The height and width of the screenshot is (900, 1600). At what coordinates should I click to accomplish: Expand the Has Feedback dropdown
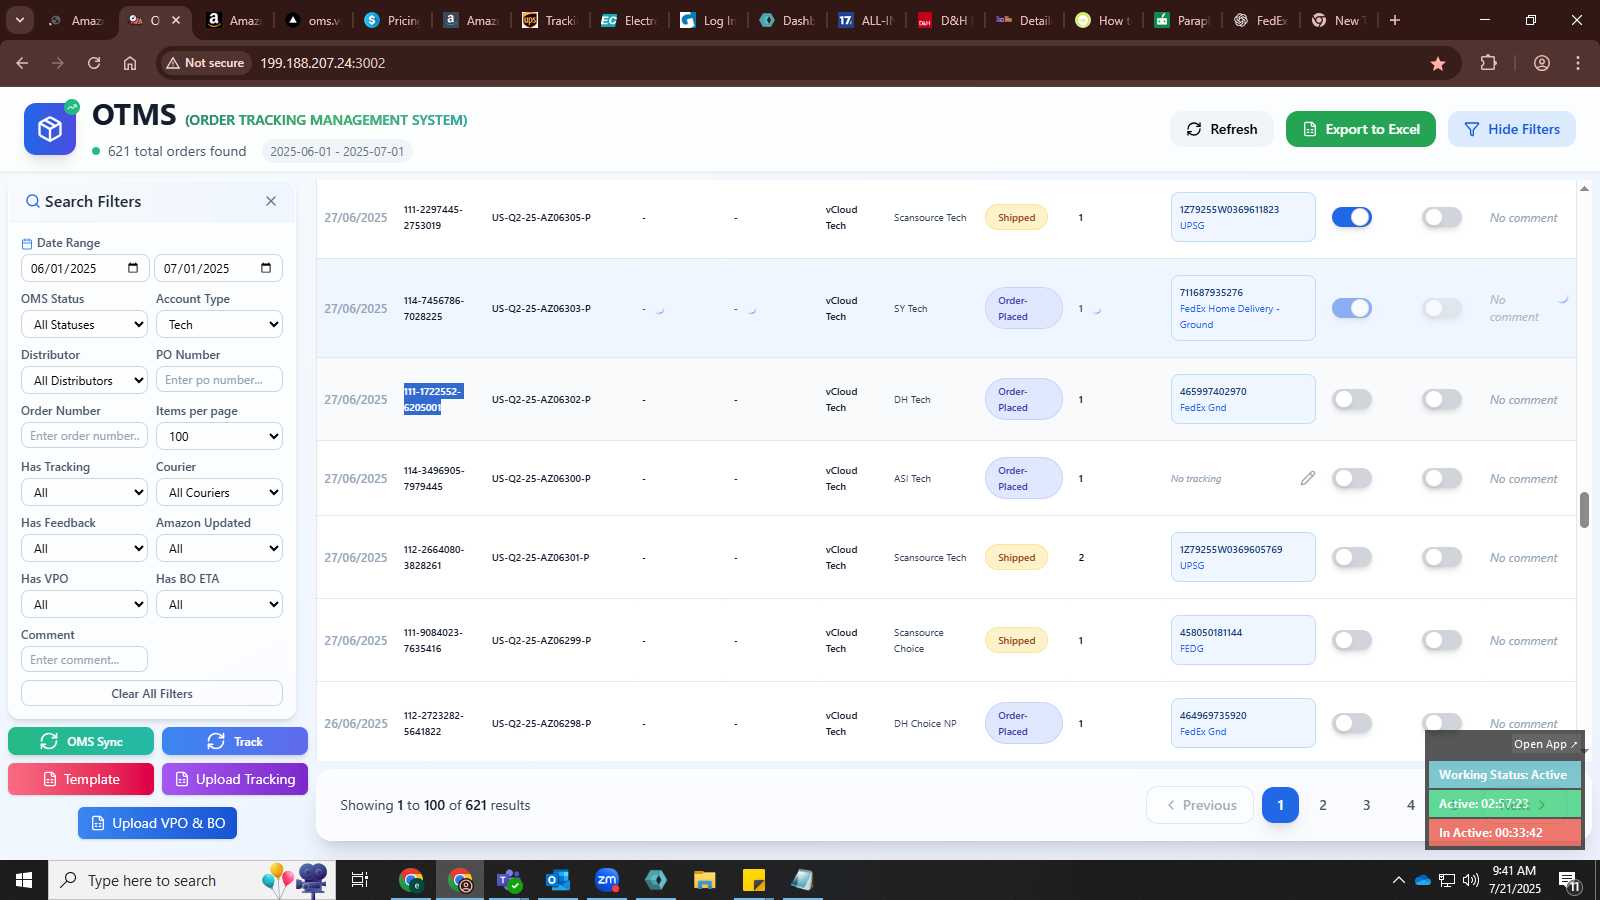(x=84, y=548)
